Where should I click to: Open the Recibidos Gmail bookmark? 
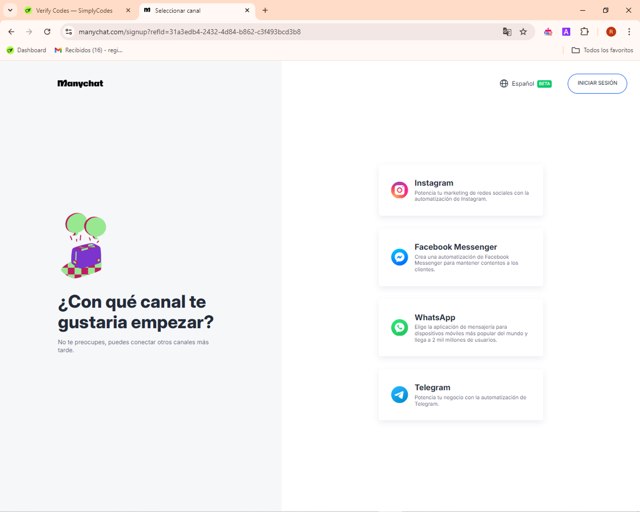click(x=89, y=50)
